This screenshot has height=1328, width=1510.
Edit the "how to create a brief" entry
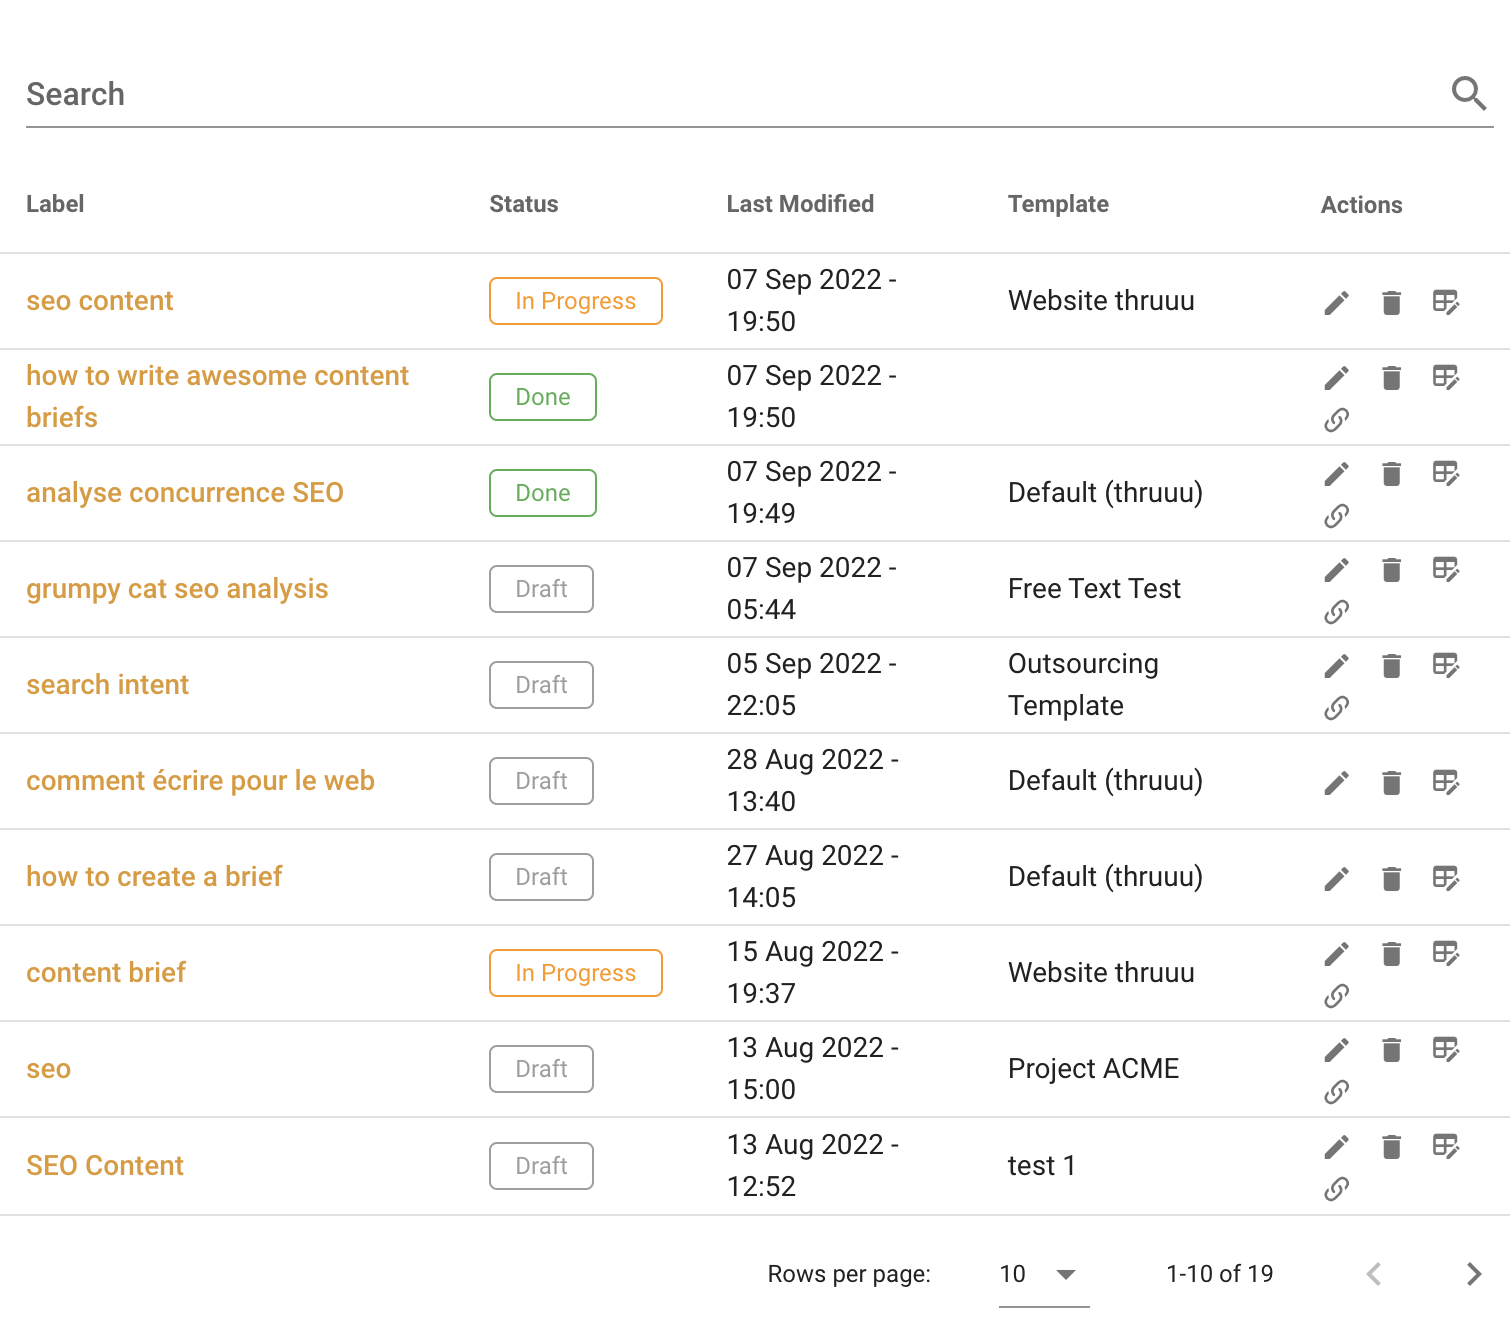tap(1335, 878)
